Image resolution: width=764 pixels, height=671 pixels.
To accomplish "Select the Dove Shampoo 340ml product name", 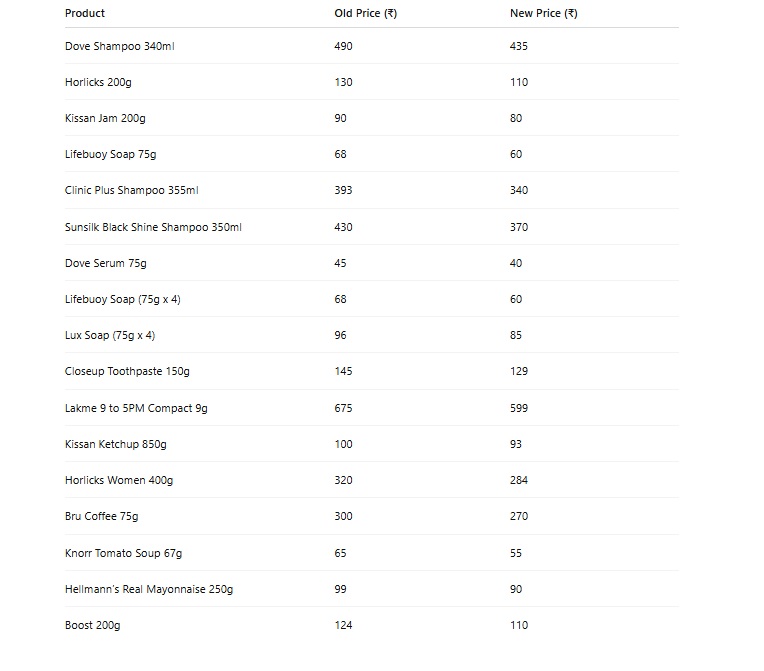I will coord(120,46).
